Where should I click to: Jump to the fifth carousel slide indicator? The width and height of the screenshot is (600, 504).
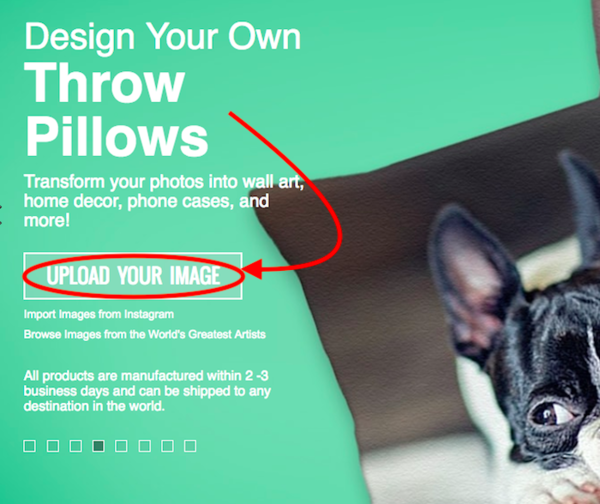[121, 446]
